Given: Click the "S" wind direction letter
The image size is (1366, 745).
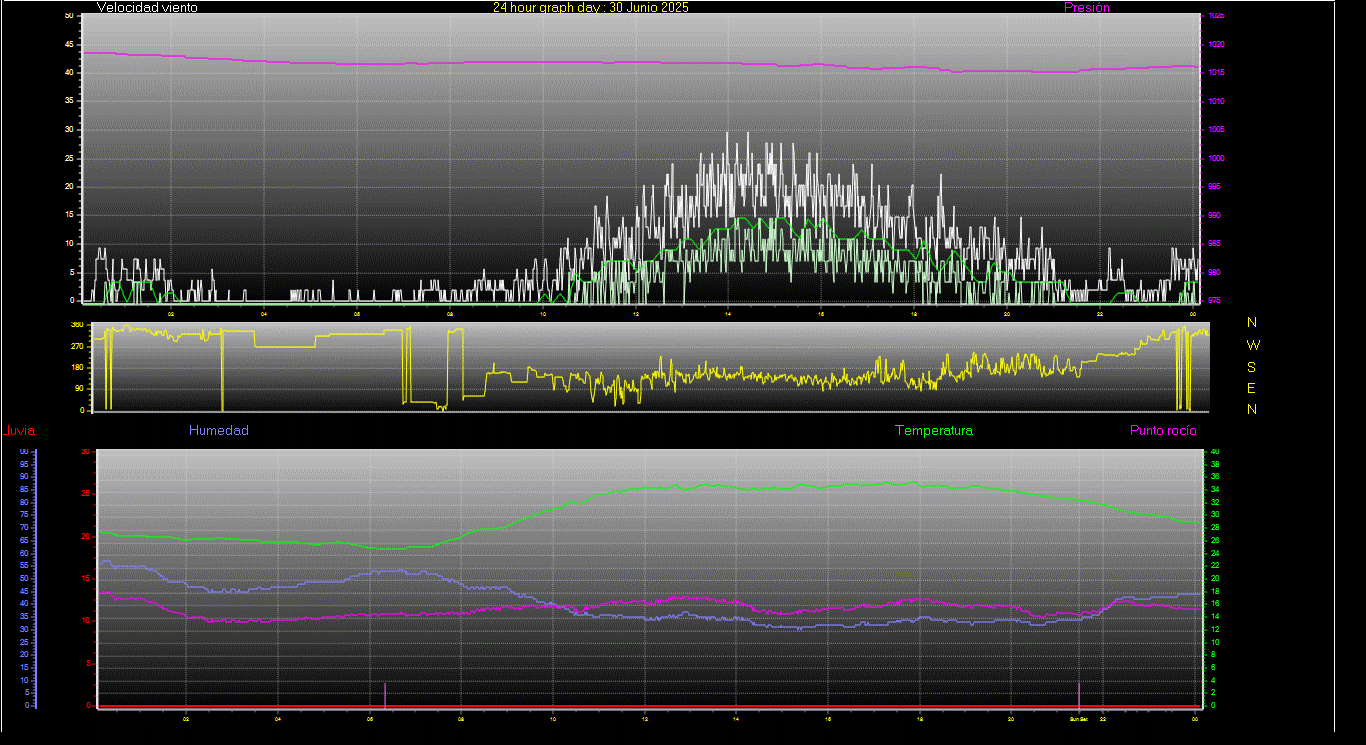Looking at the screenshot, I should [x=1252, y=367].
